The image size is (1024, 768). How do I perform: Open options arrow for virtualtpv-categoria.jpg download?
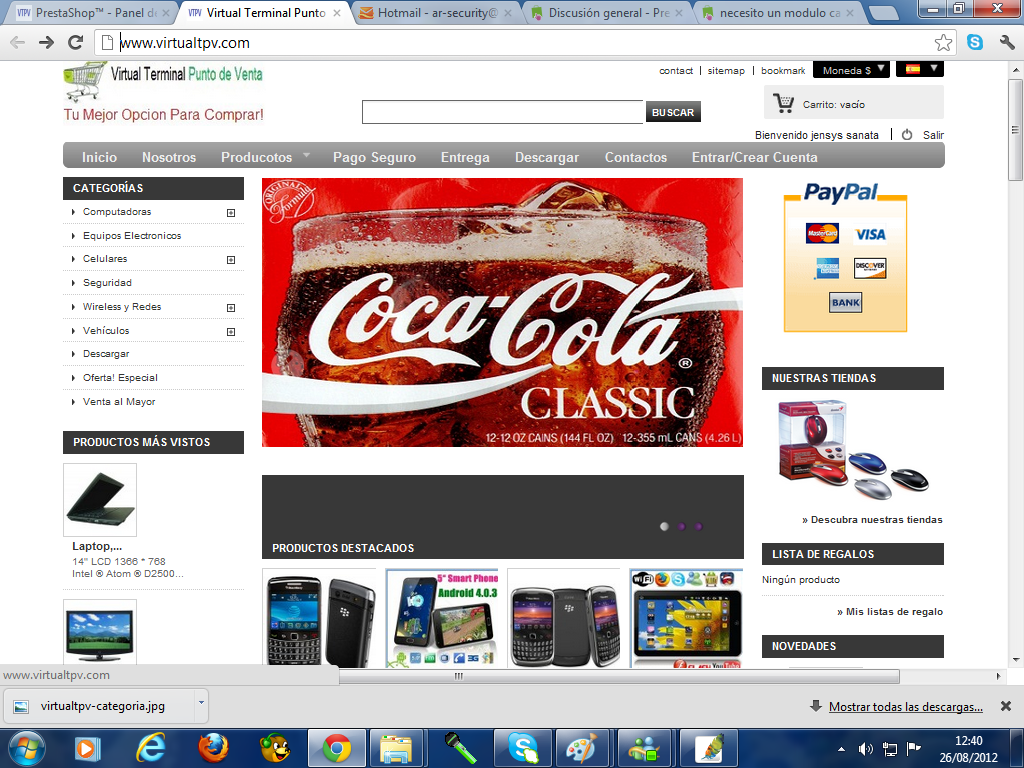pos(201,703)
